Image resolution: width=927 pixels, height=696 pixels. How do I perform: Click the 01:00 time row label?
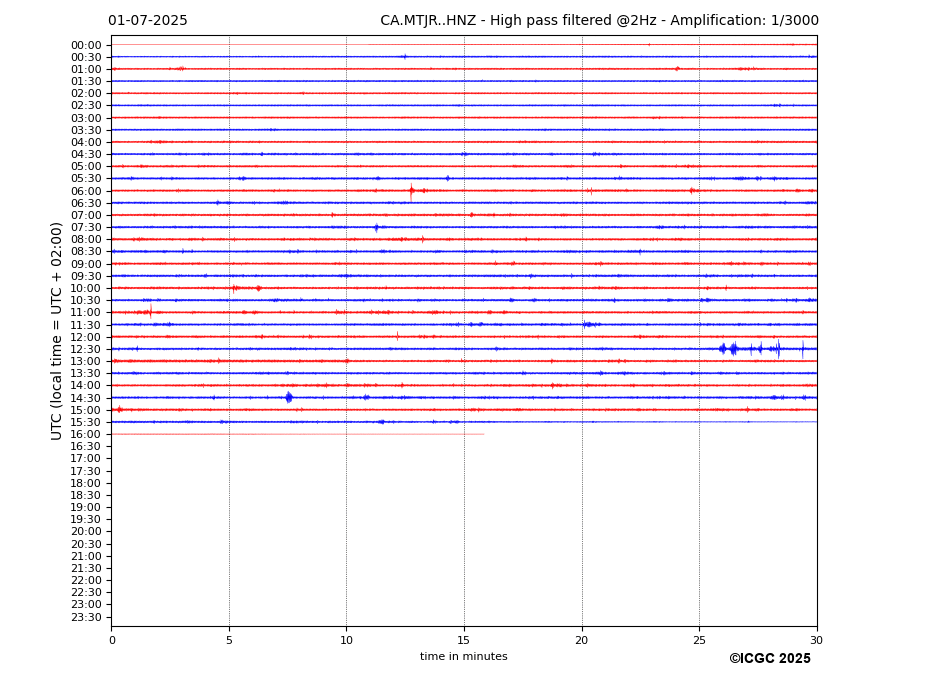pos(86,69)
